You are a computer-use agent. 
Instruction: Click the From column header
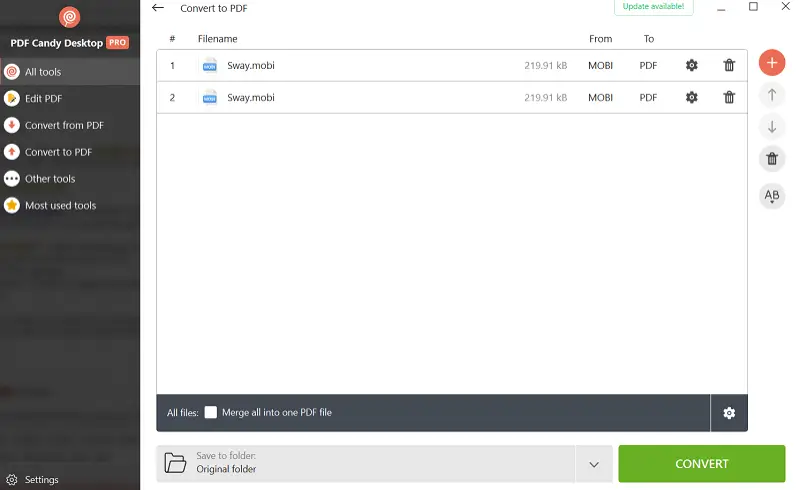[x=601, y=39]
